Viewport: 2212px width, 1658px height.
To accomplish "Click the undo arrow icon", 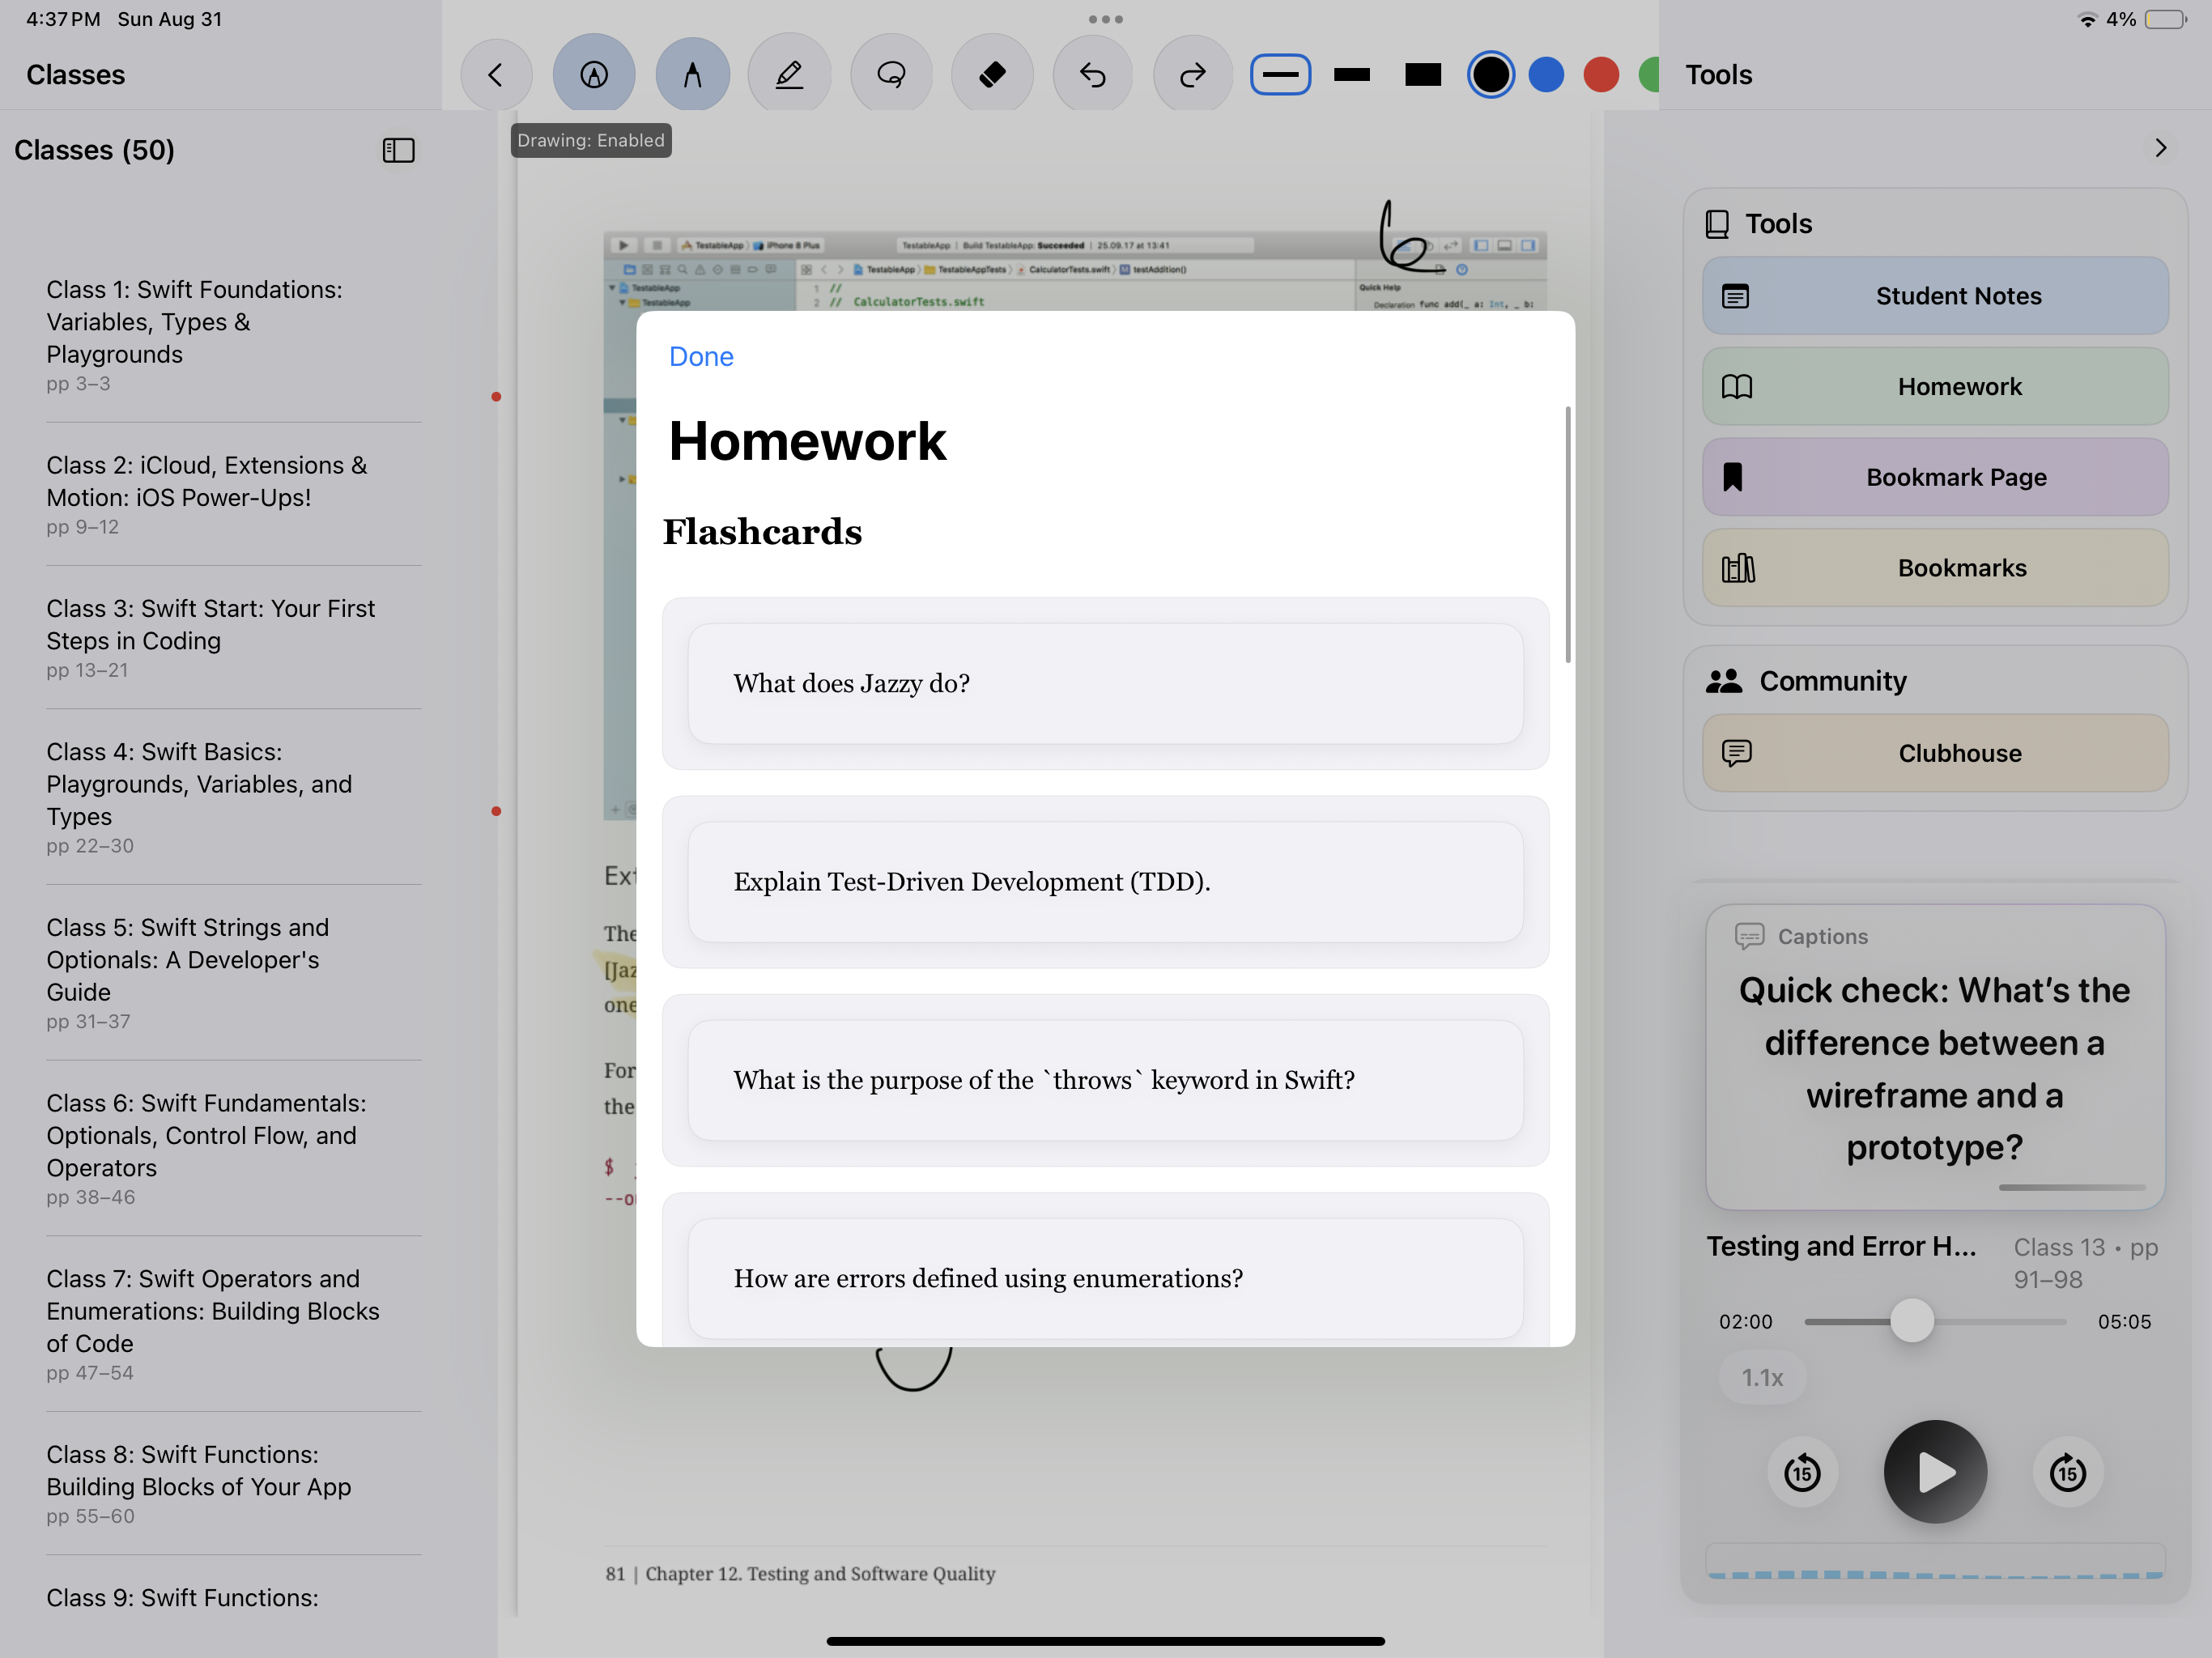I will pyautogui.click(x=1092, y=75).
